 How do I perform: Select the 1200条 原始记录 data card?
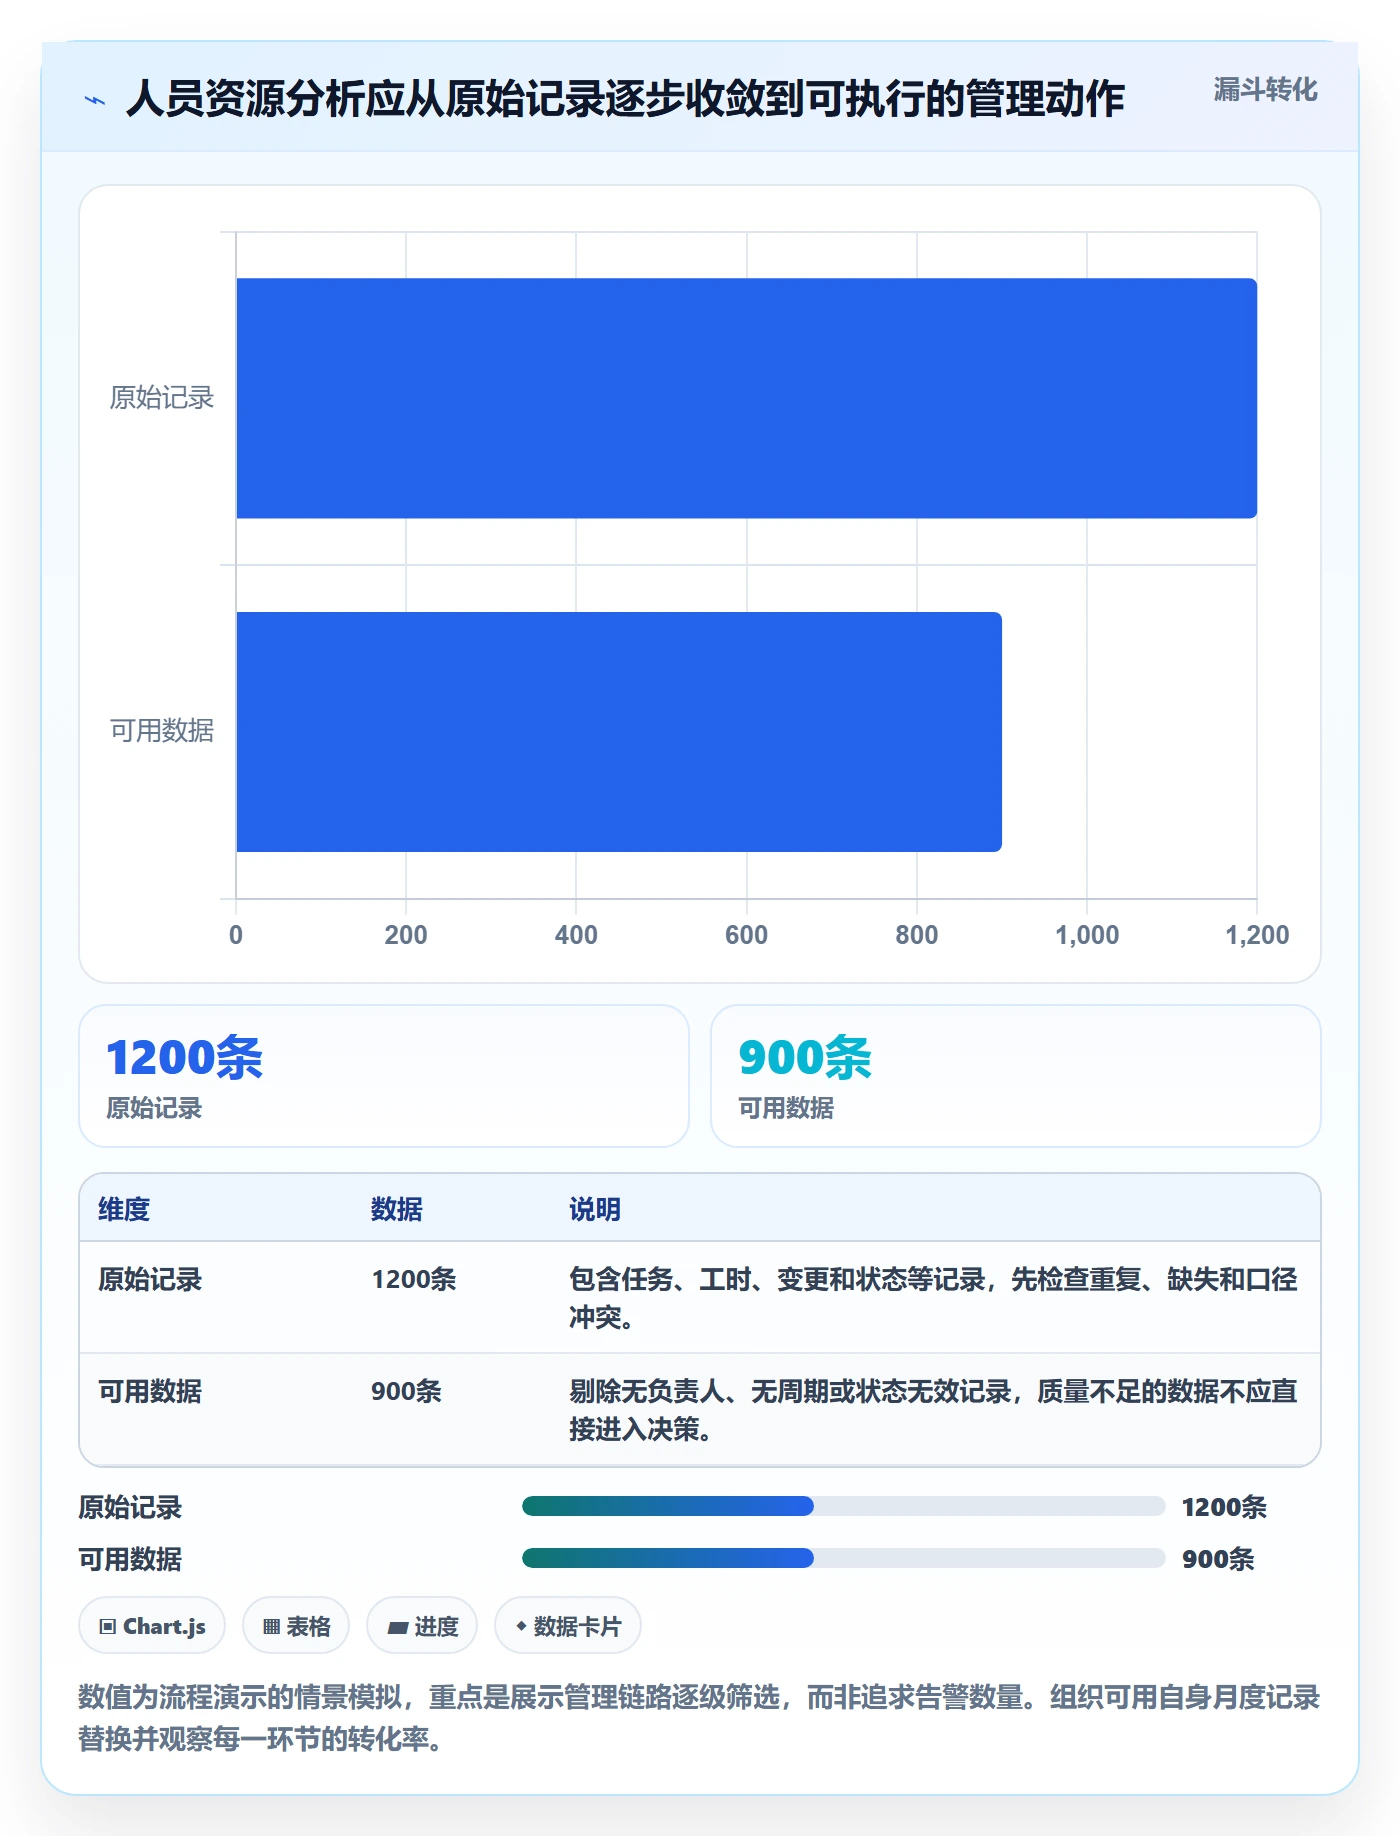click(384, 1076)
